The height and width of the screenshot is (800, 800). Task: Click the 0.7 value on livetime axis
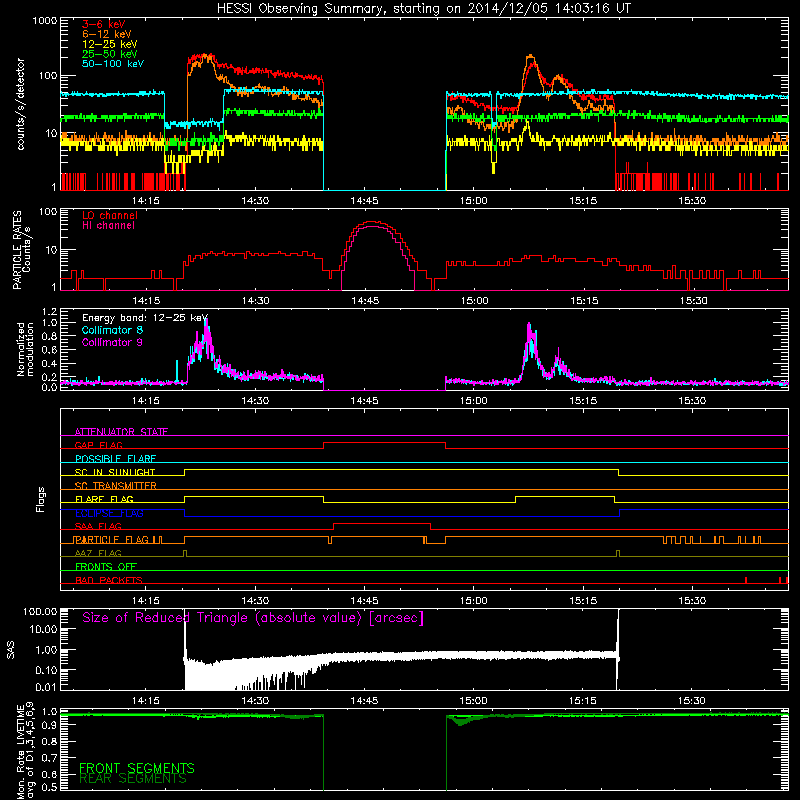point(49,758)
